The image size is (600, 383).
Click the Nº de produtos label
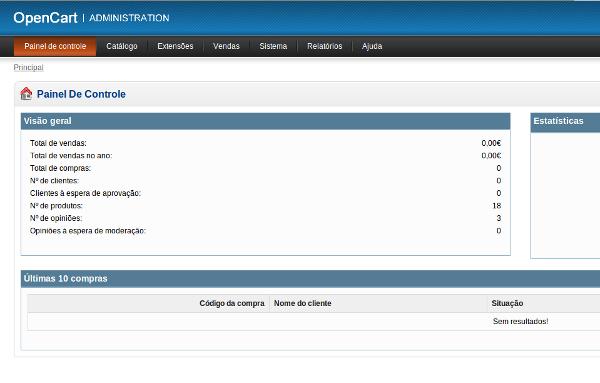click(x=56, y=206)
